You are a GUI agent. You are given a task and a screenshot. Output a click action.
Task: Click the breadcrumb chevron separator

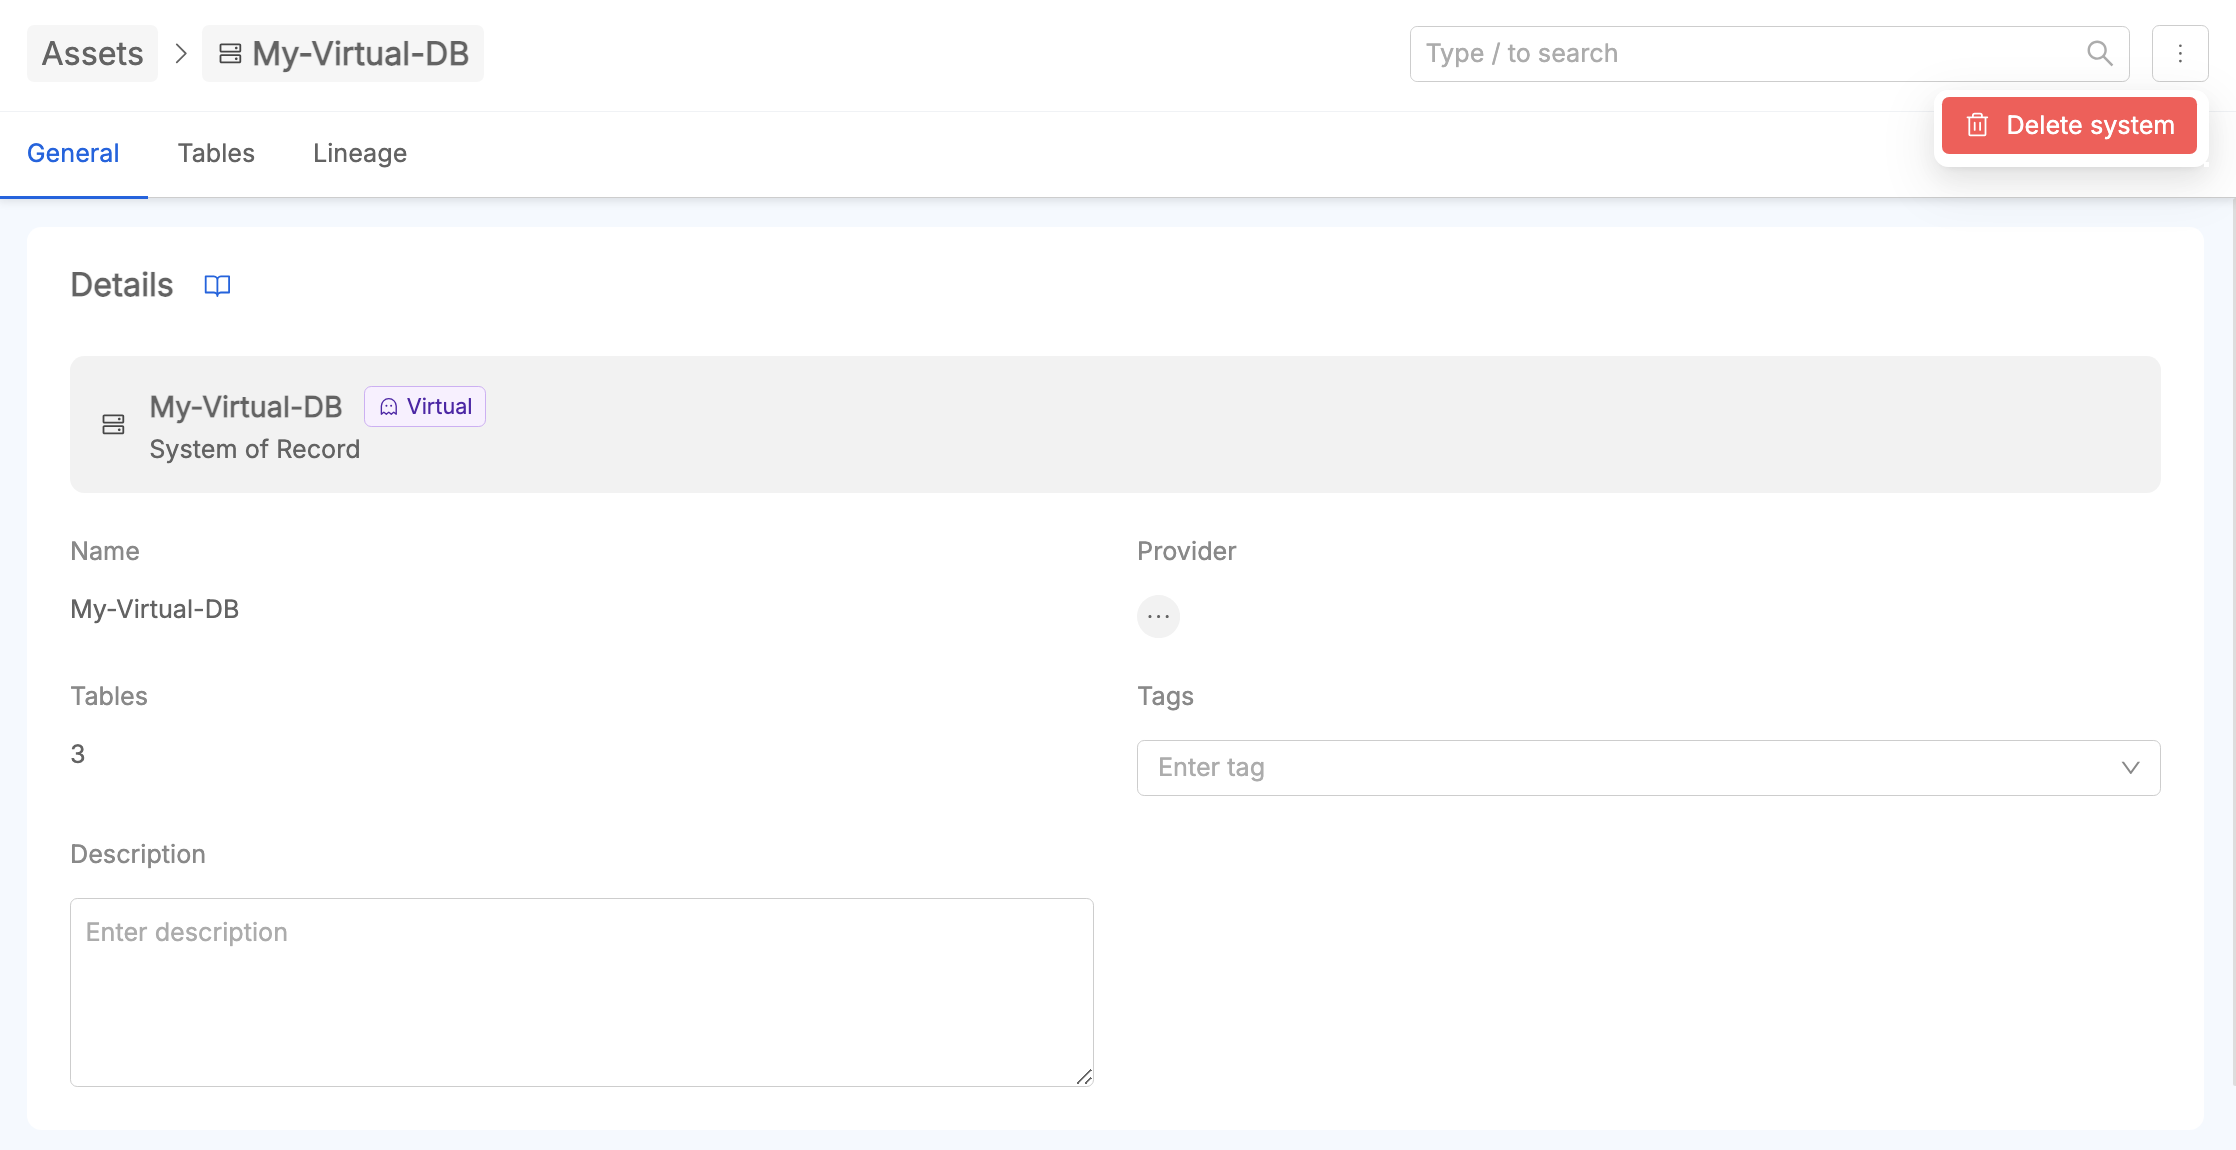181,54
